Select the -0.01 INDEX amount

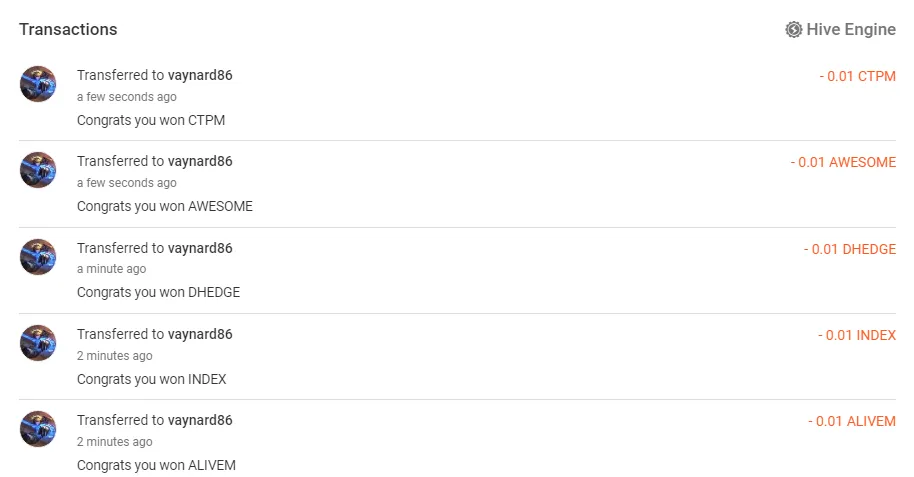coord(857,336)
